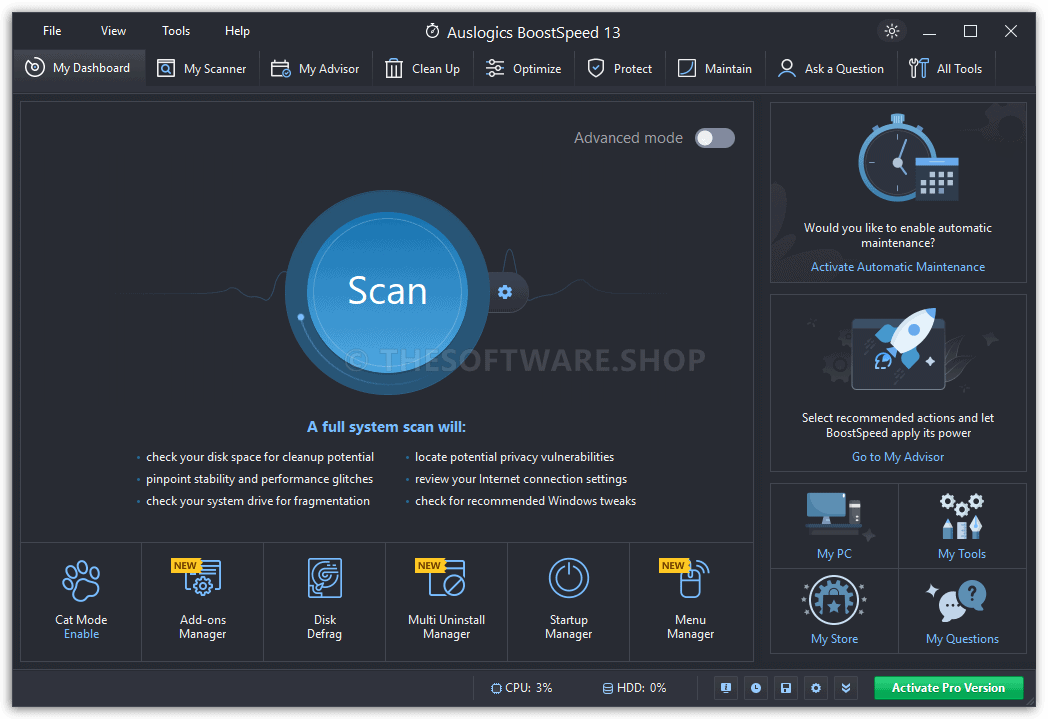This screenshot has width=1048, height=719.
Task: Expand the double-chevron status bar button
Action: click(x=845, y=688)
